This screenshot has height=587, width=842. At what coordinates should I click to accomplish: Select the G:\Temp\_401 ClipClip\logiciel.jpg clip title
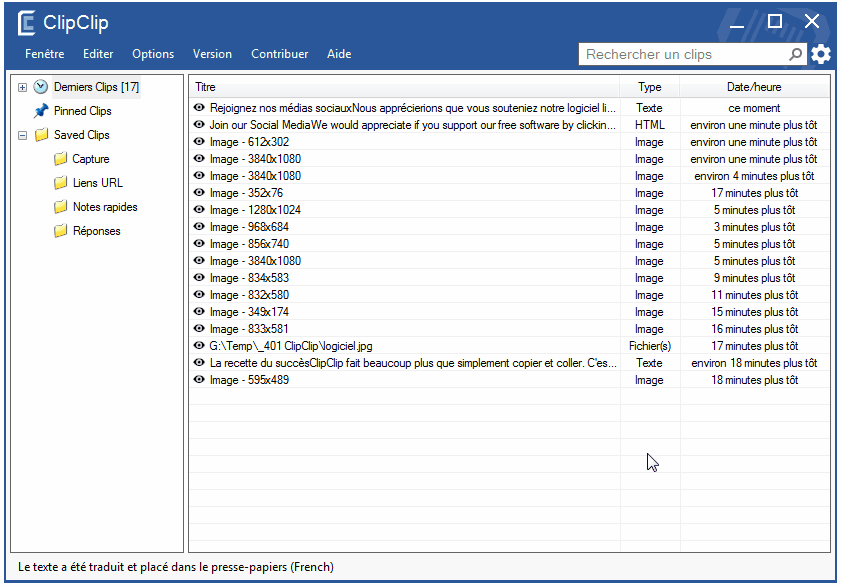(x=291, y=346)
